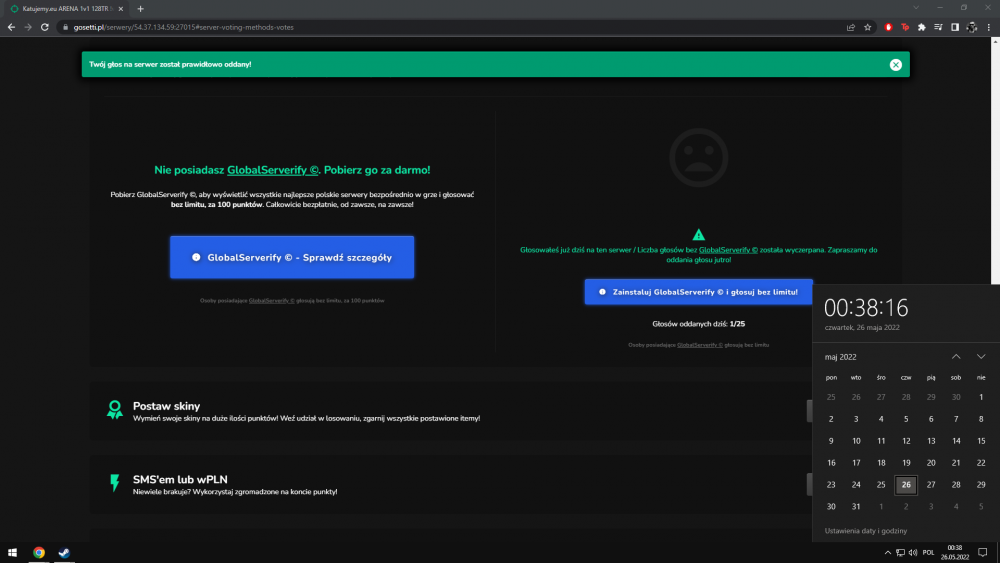
Task: Open the SMS'em lub wPLN heading
Action: (180, 479)
